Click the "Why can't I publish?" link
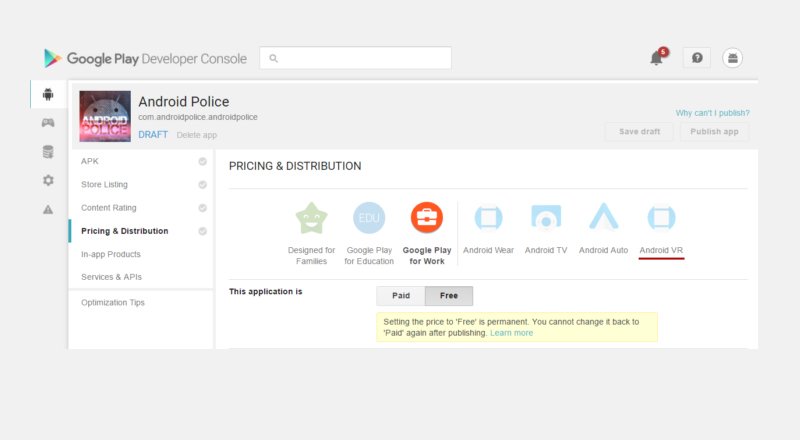Screen dimensions: 800x440 coord(712,113)
